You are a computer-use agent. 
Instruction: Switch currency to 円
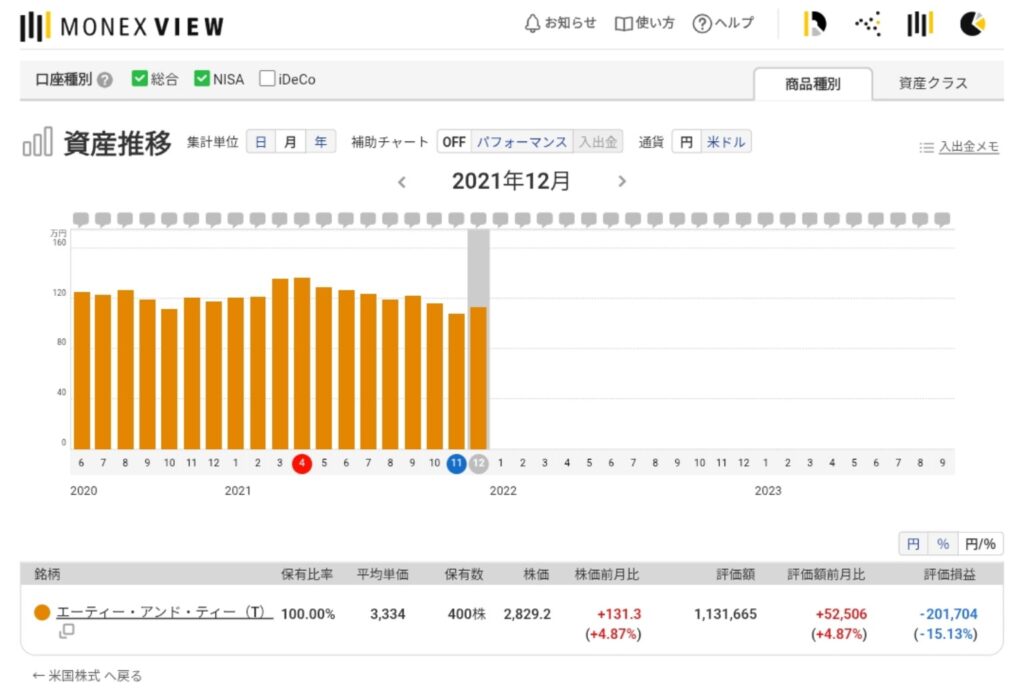686,142
